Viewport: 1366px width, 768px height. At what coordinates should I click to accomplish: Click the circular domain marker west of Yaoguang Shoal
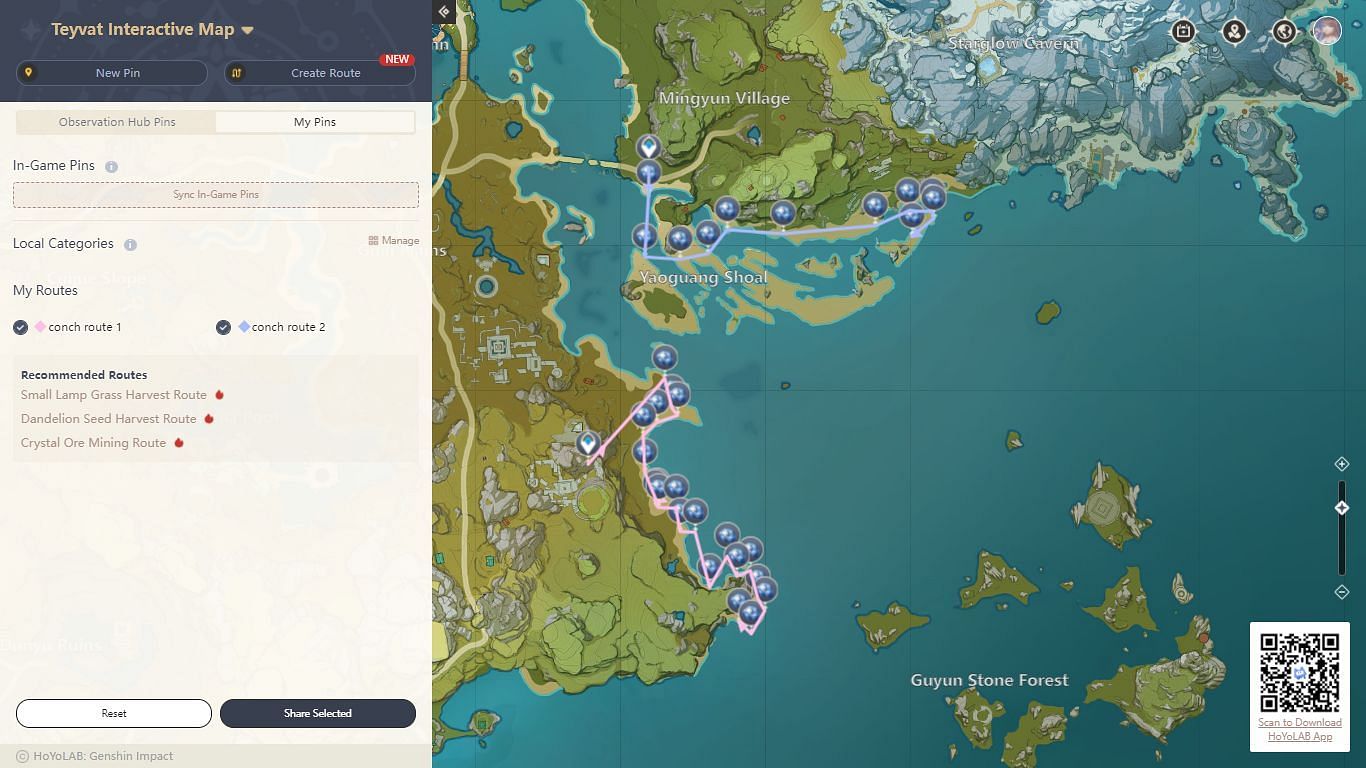click(x=487, y=287)
